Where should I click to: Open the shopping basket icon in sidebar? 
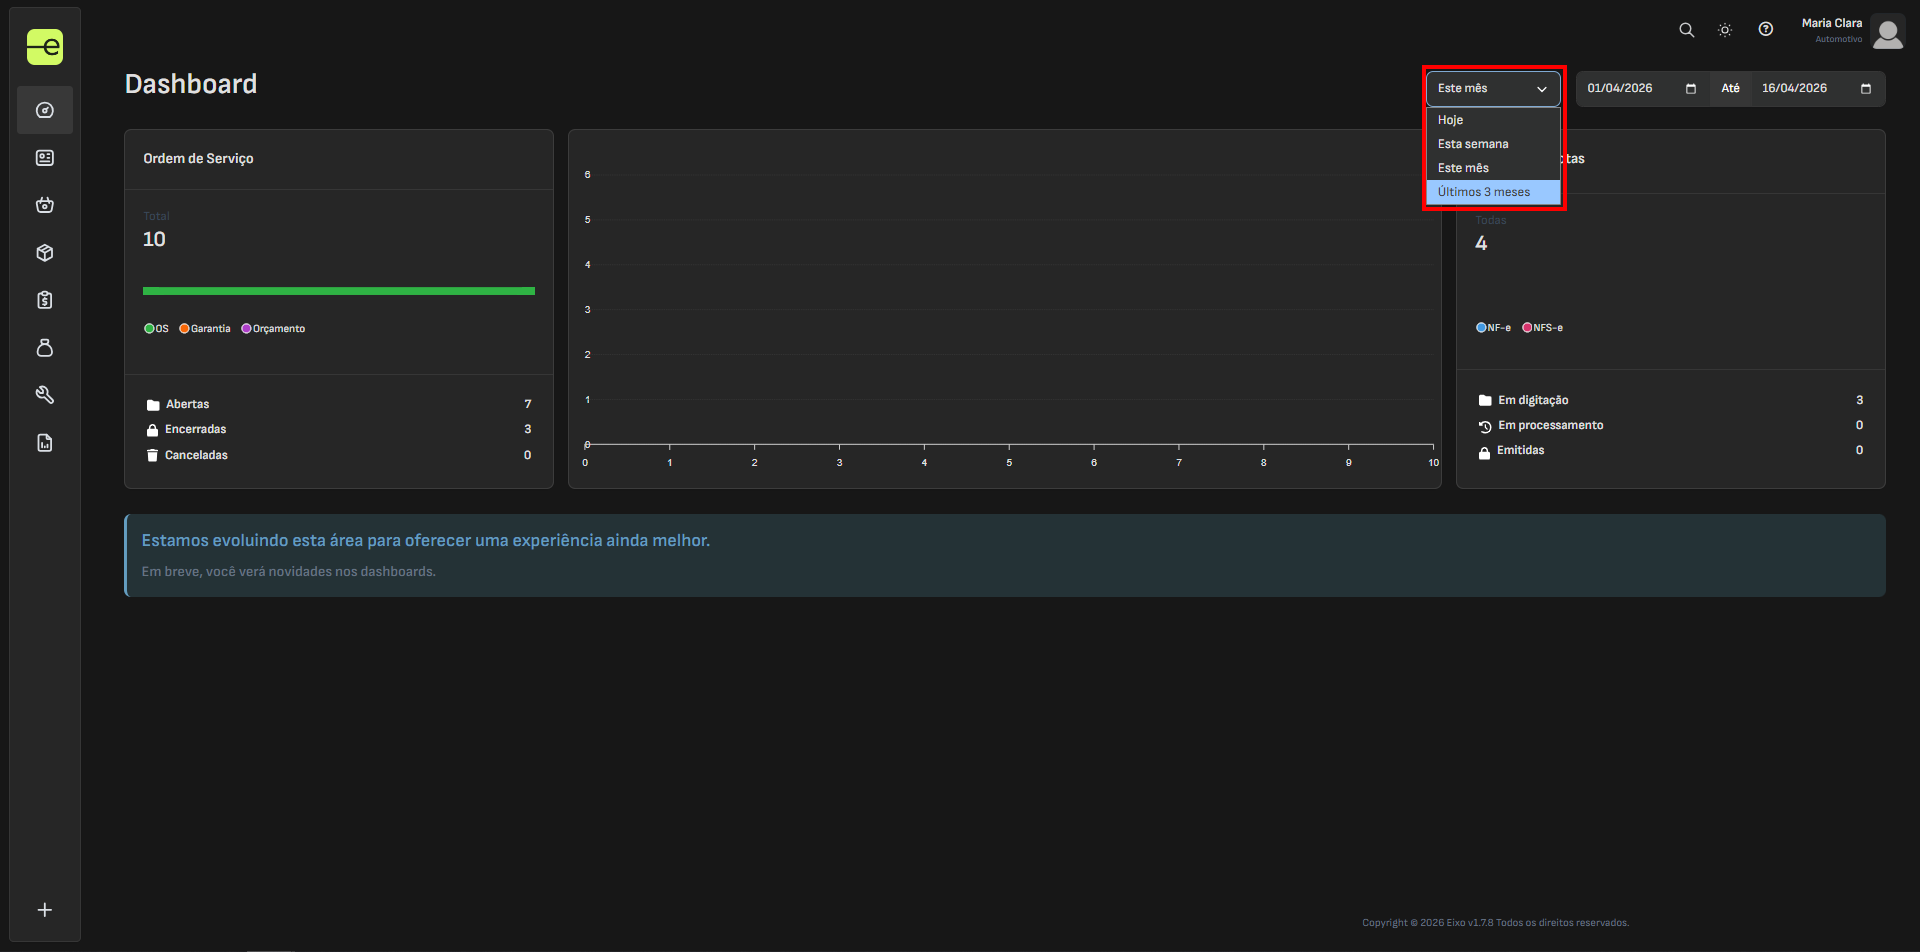click(45, 205)
